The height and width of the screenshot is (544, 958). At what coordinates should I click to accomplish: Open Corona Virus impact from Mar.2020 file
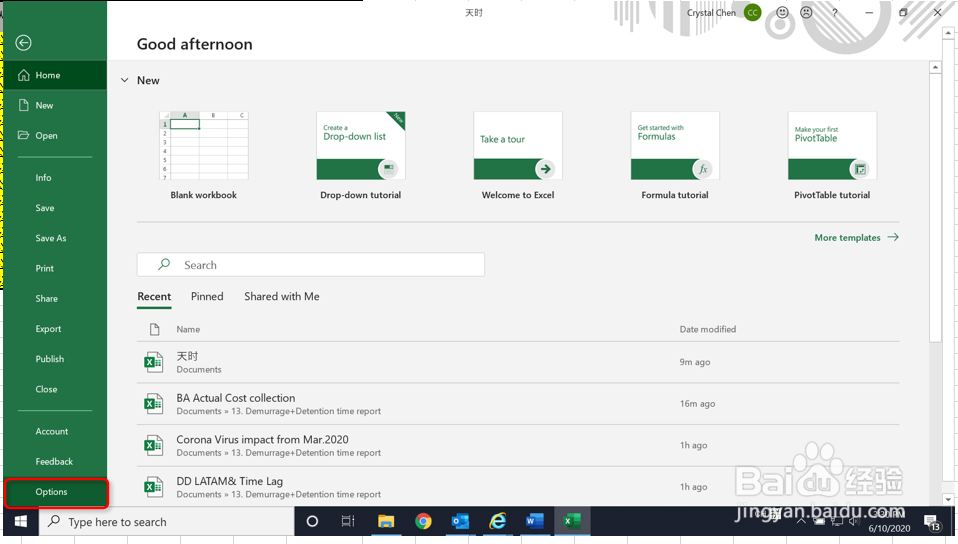[518, 446]
